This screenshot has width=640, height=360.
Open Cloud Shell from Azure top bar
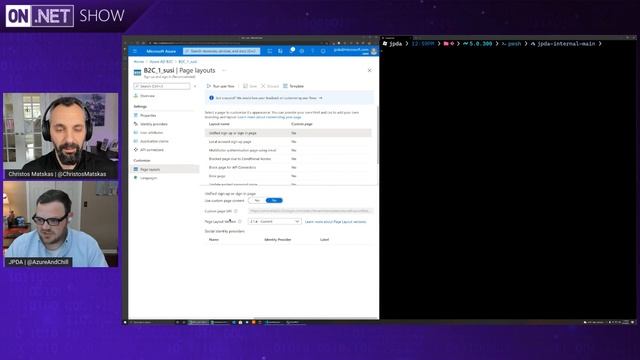coord(270,51)
